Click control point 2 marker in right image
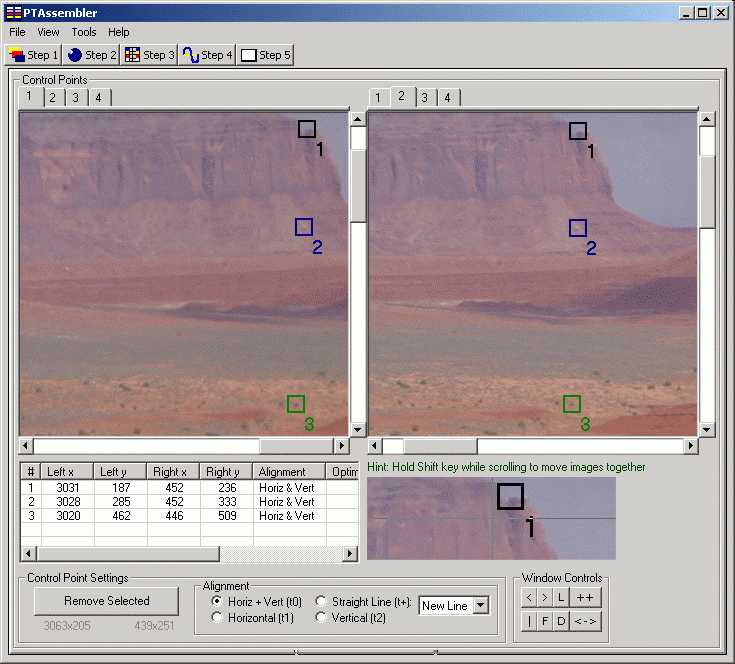The width and height of the screenshot is (735, 664). click(578, 228)
